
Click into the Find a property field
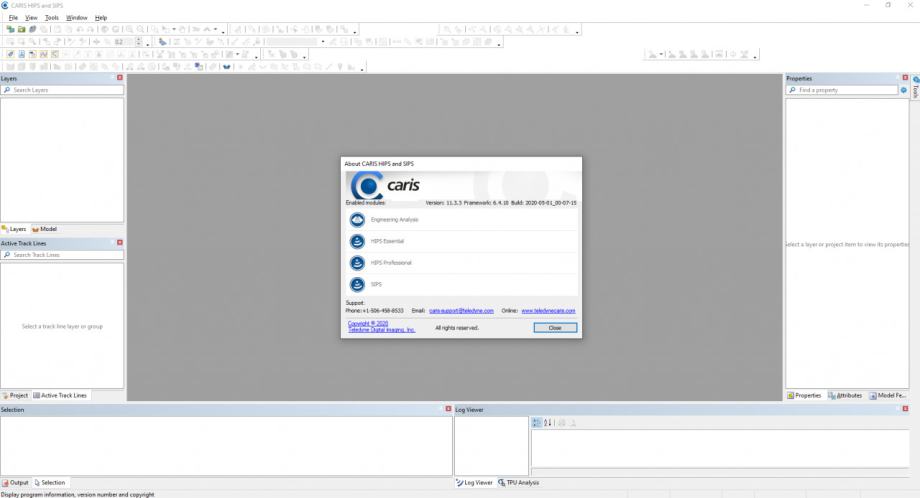click(842, 90)
